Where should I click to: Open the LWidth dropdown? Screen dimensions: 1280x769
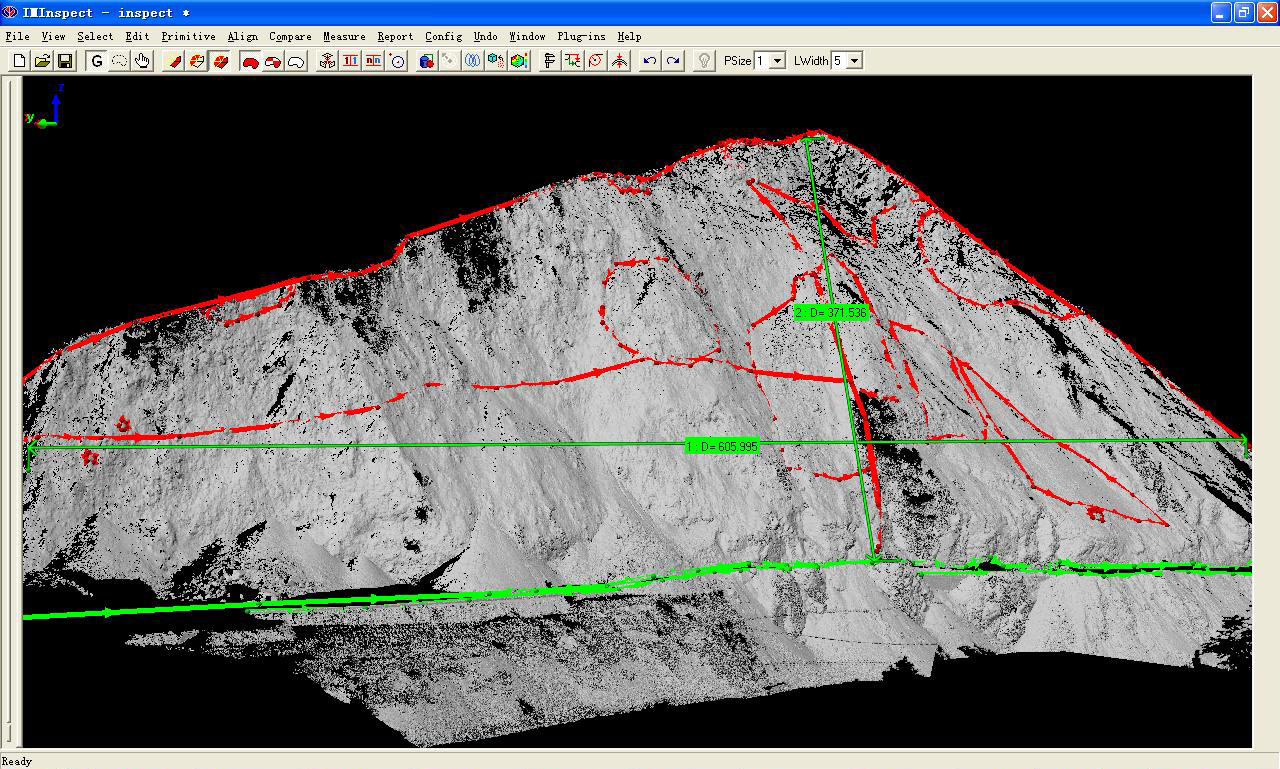coord(845,60)
